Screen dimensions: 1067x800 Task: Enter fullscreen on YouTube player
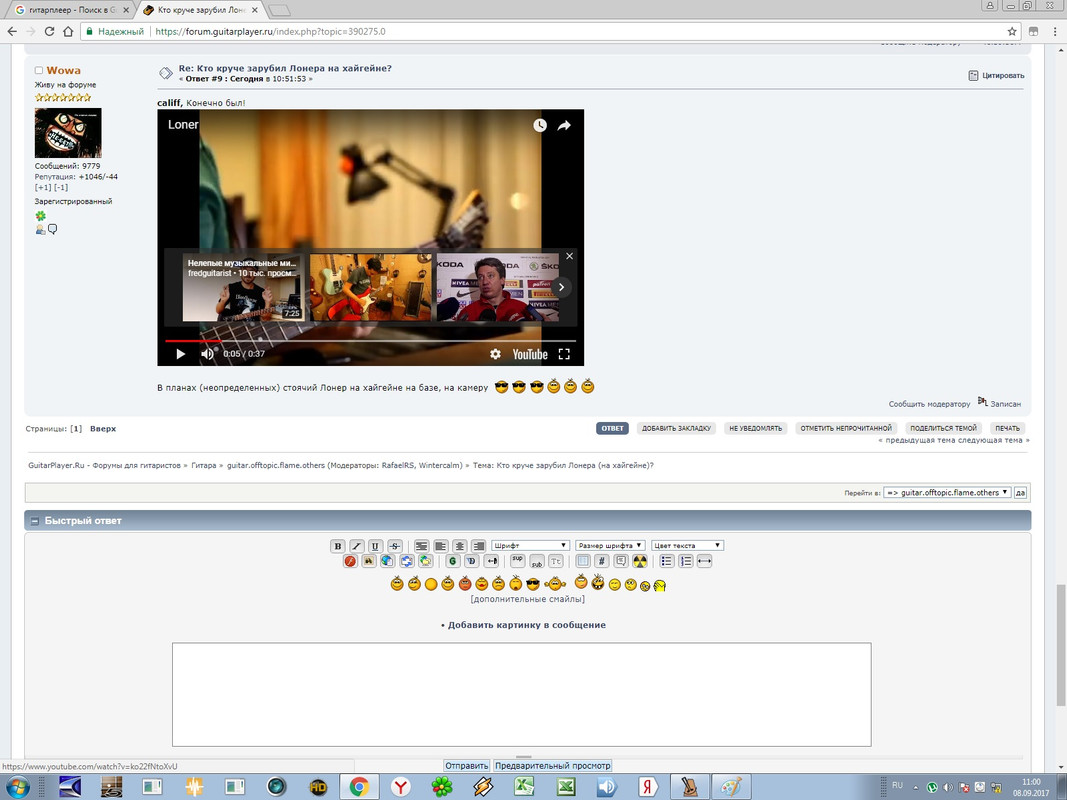564,354
